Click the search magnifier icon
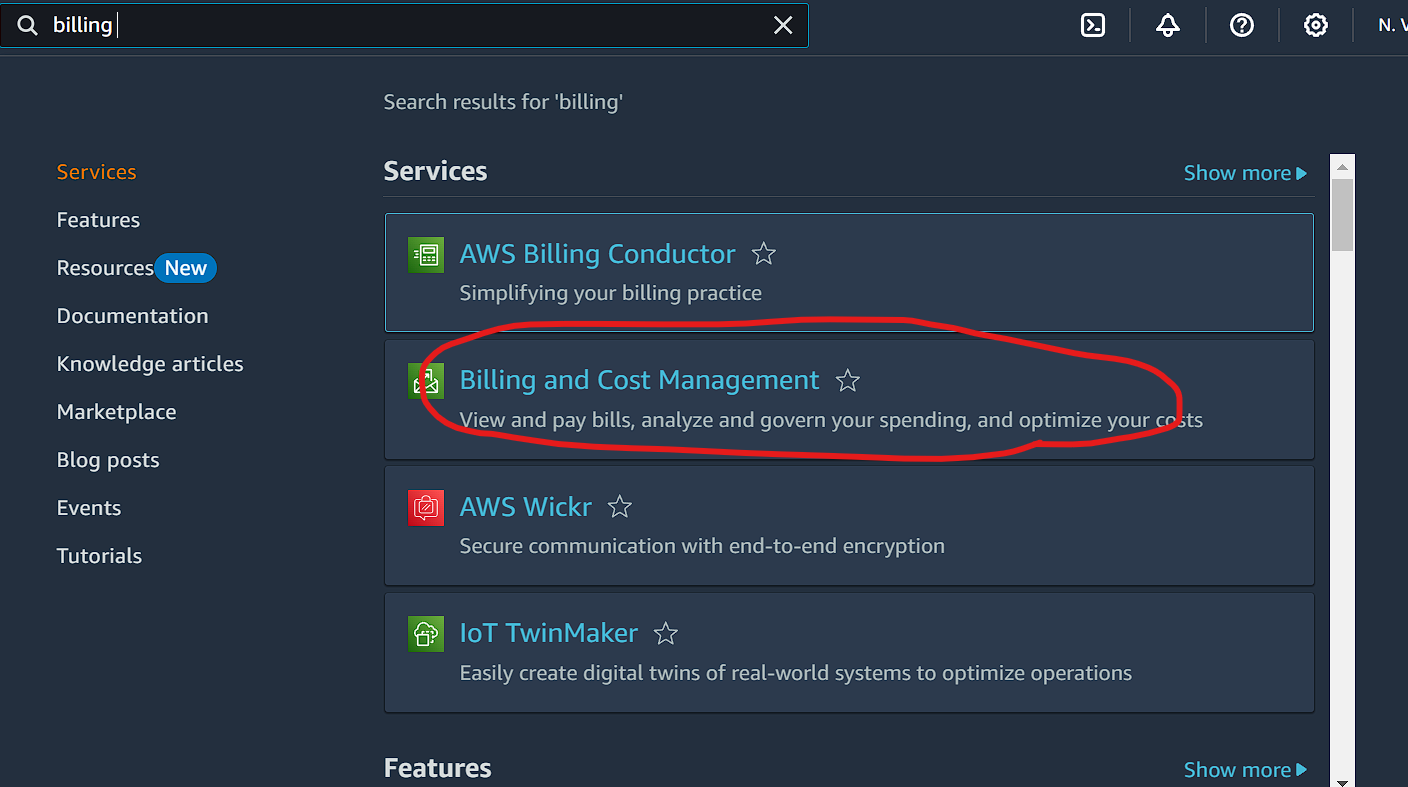This screenshot has width=1408, height=787. [27, 25]
